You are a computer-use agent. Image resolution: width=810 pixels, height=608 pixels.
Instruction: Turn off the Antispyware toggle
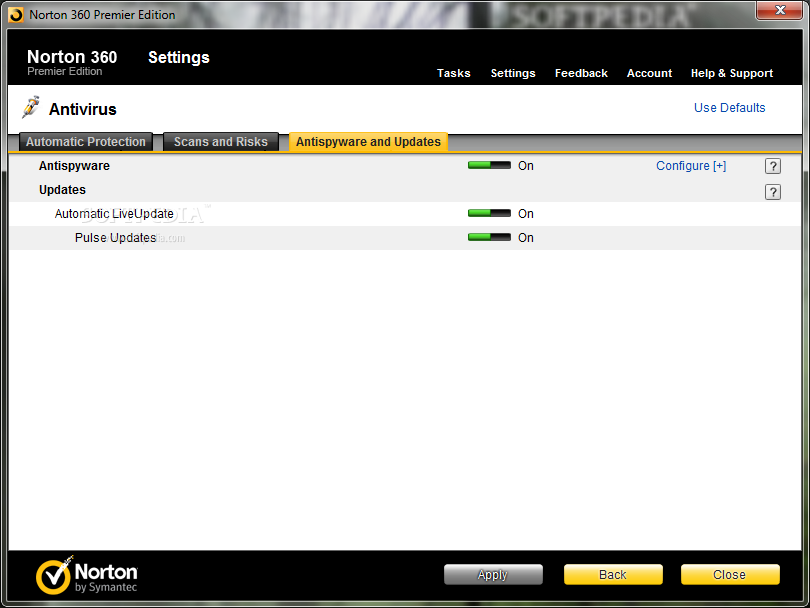(489, 165)
